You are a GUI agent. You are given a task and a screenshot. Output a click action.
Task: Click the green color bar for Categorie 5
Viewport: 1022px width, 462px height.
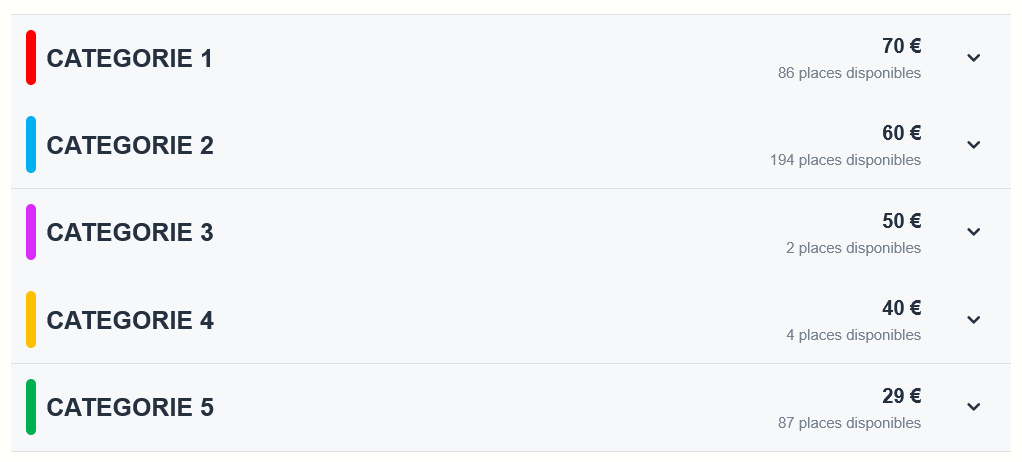[31, 407]
